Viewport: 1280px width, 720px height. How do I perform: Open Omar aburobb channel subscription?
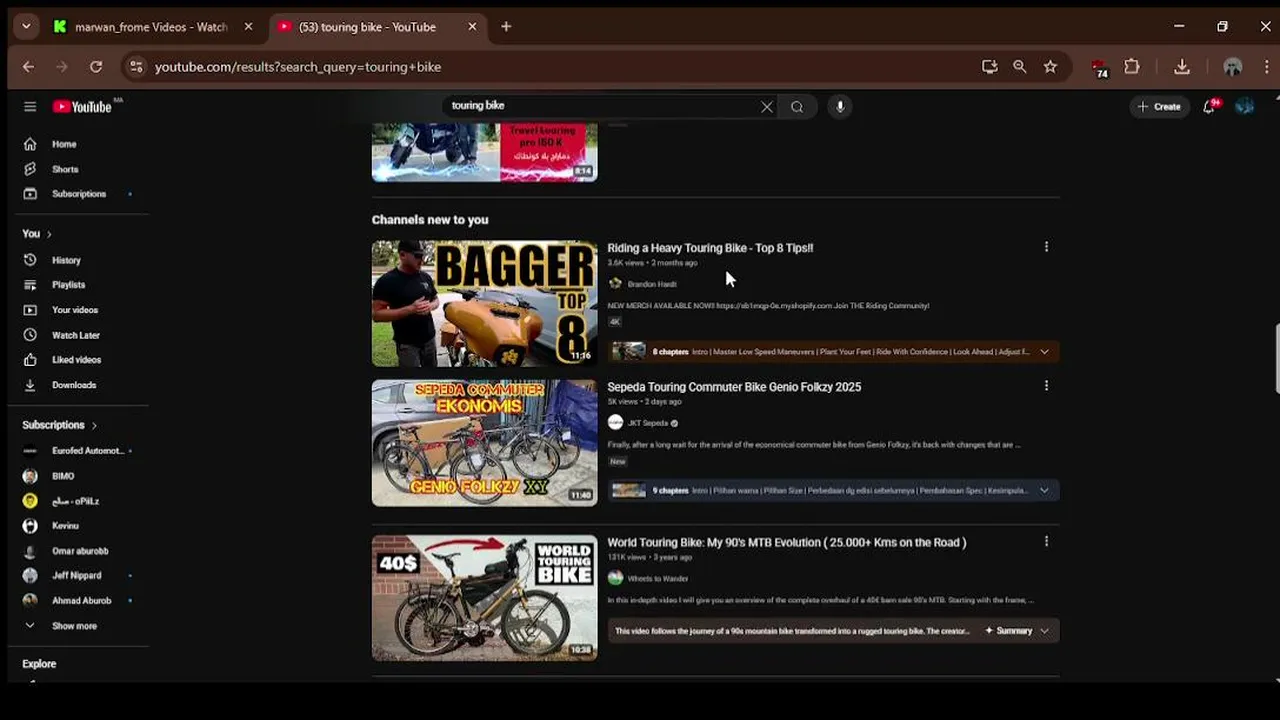pos(78,551)
